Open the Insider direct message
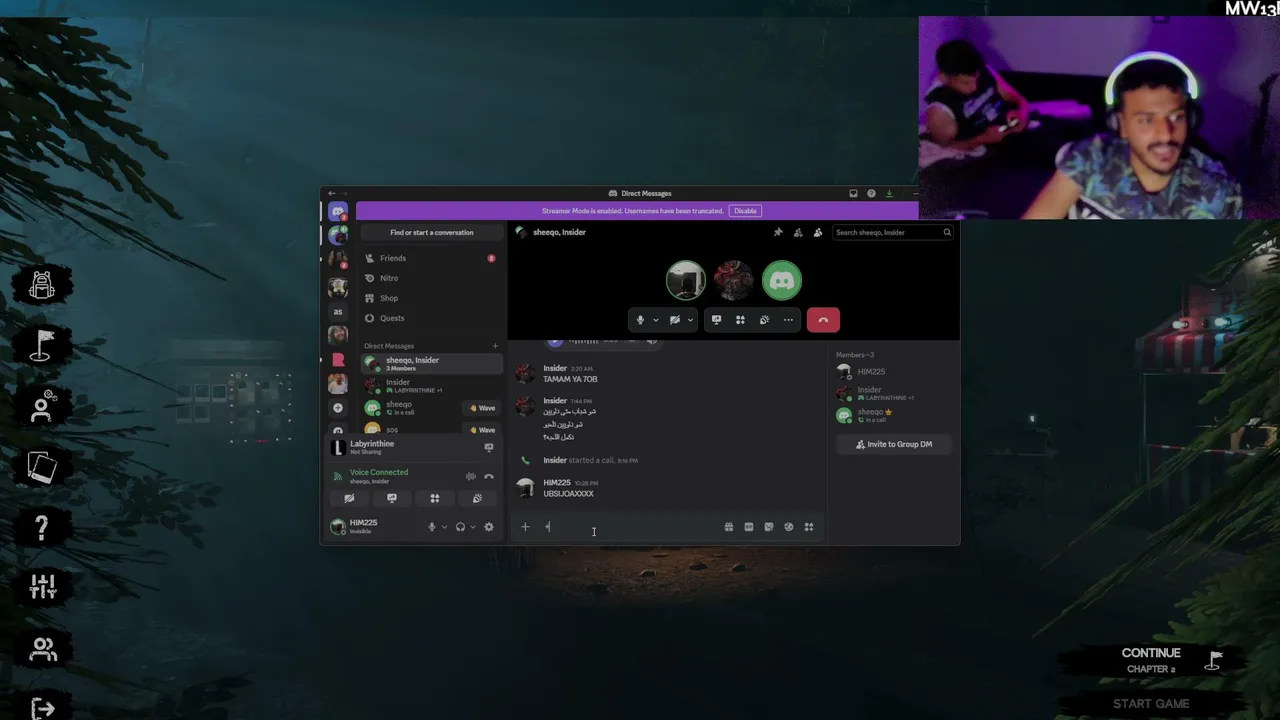Screen dimensions: 1280x720 tap(431, 385)
